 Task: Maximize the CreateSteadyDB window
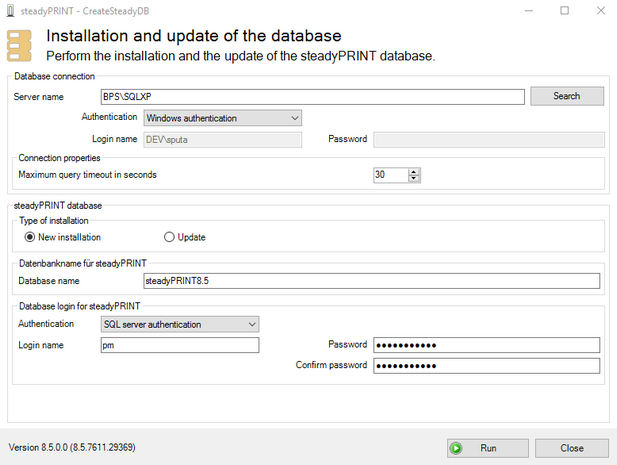[565, 11]
